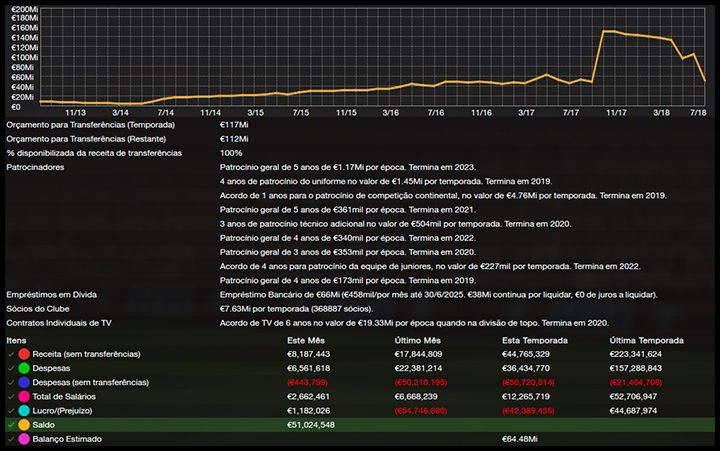This screenshot has height=451, width=720.
Task: Click the red Receita color circle
Action: [24, 354]
